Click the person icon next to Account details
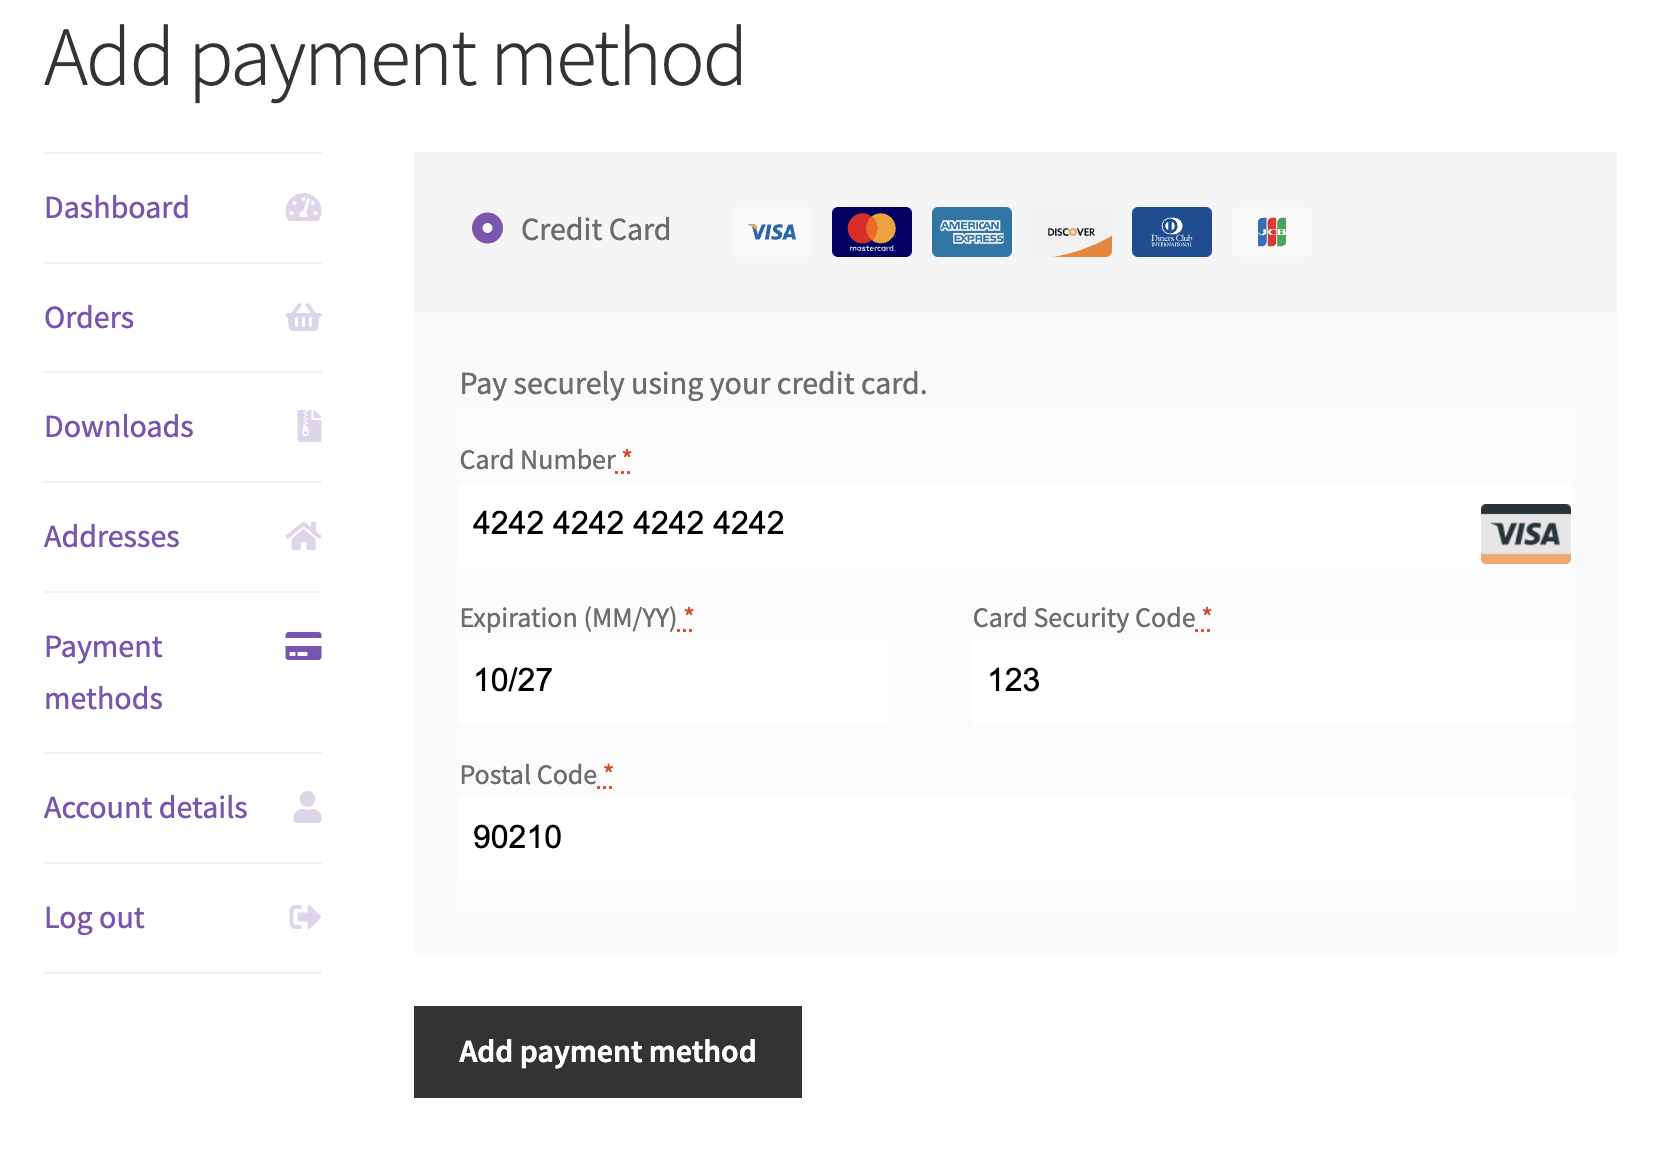This screenshot has width=1658, height=1152. pos(306,807)
